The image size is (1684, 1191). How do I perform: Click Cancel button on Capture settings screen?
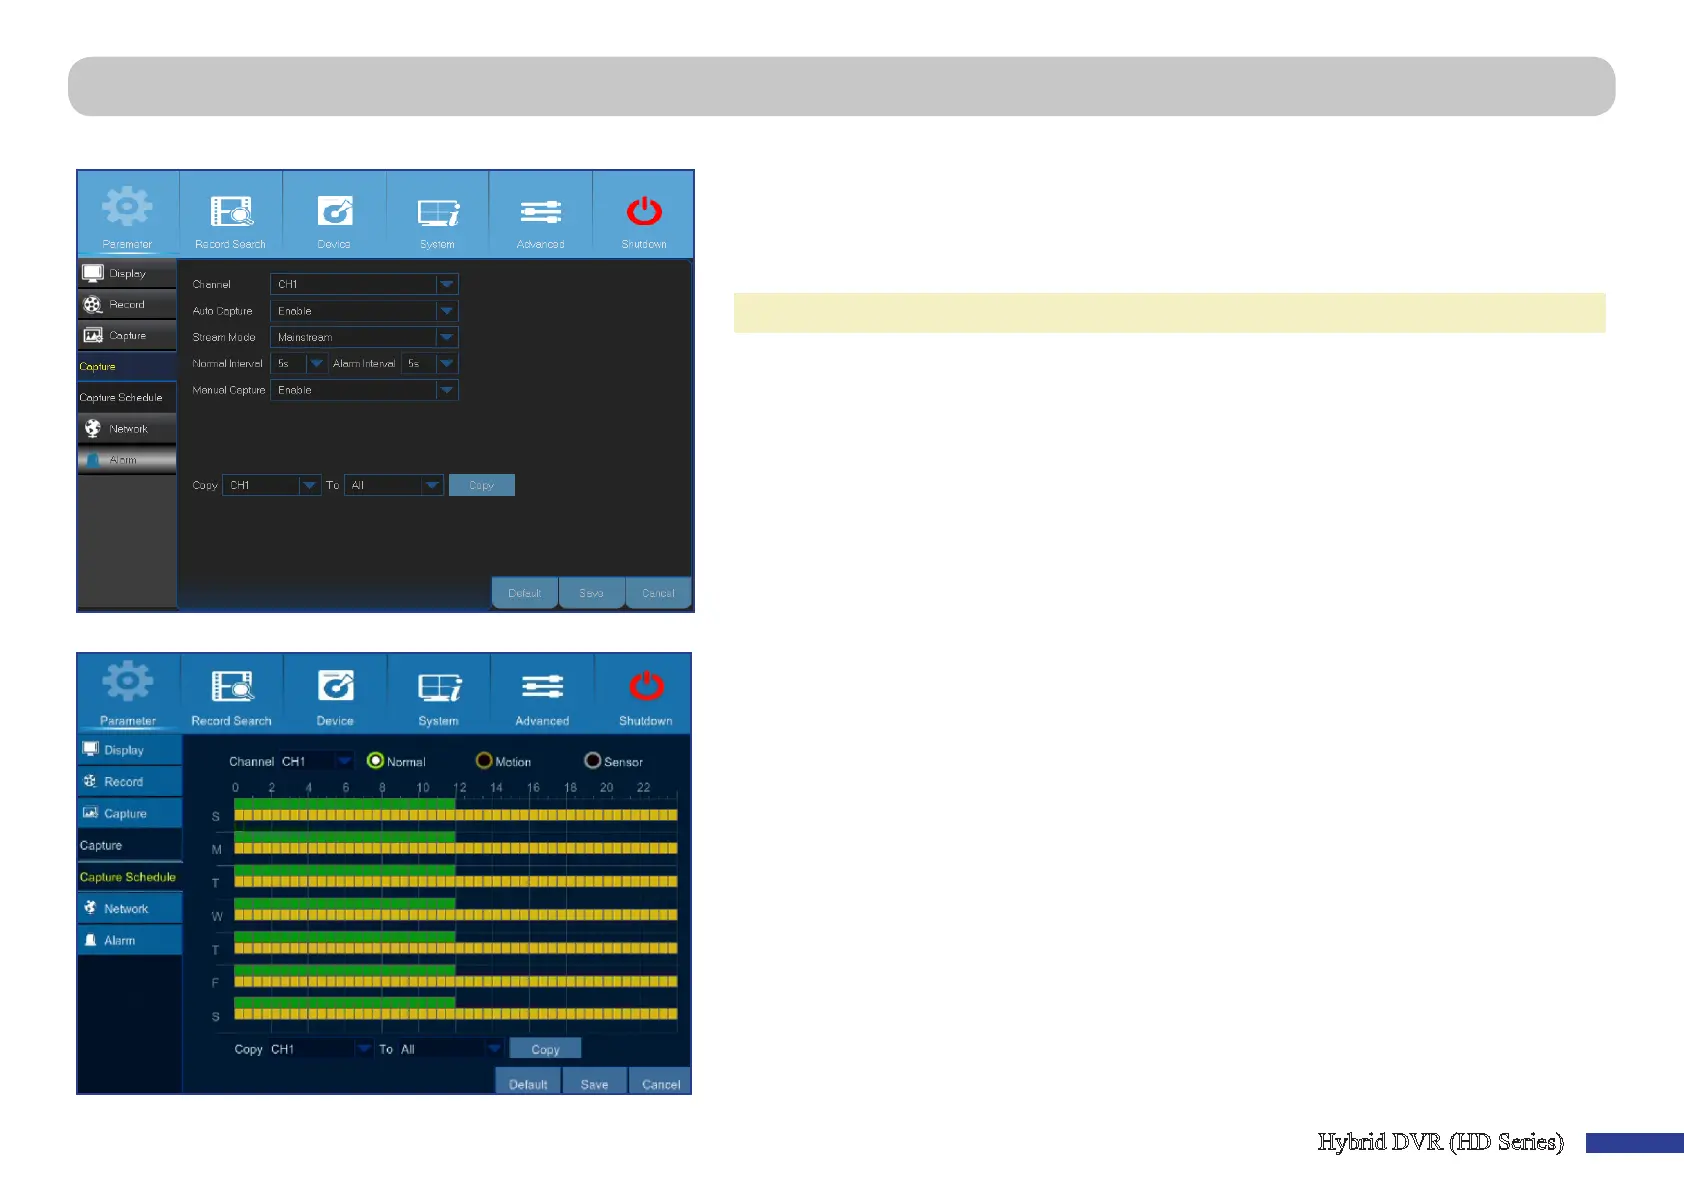(x=659, y=593)
